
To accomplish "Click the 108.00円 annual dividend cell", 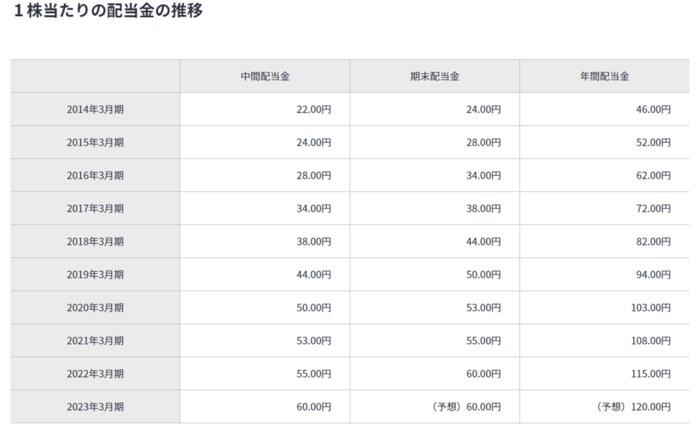I will pos(650,340).
